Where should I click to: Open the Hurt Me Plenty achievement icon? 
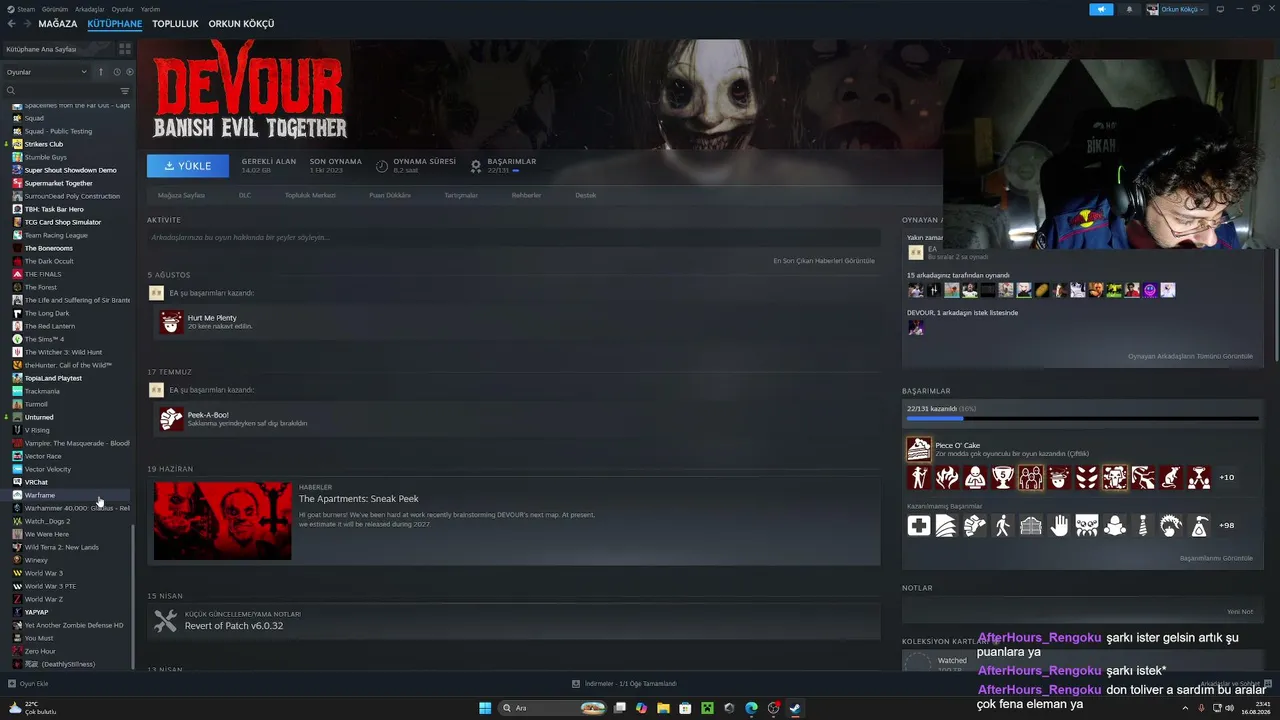[x=172, y=321]
